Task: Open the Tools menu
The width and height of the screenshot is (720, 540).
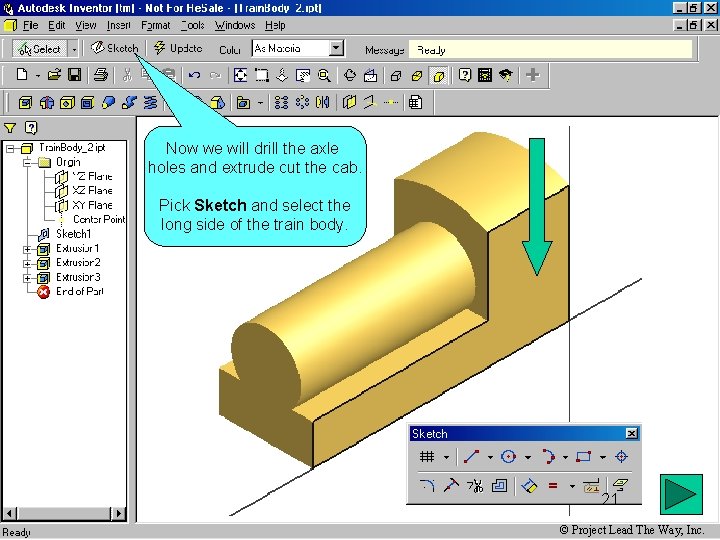Action: click(x=192, y=25)
